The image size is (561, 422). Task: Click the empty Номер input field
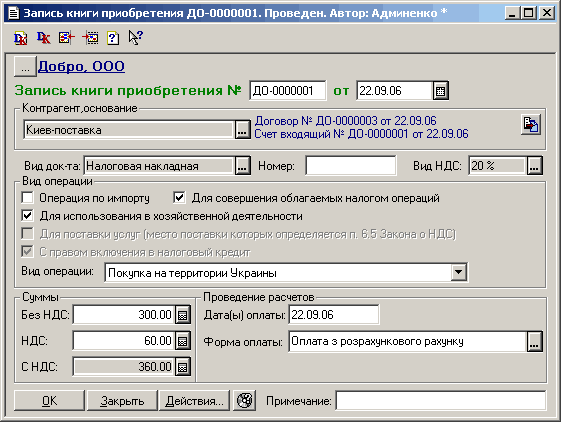[351, 165]
